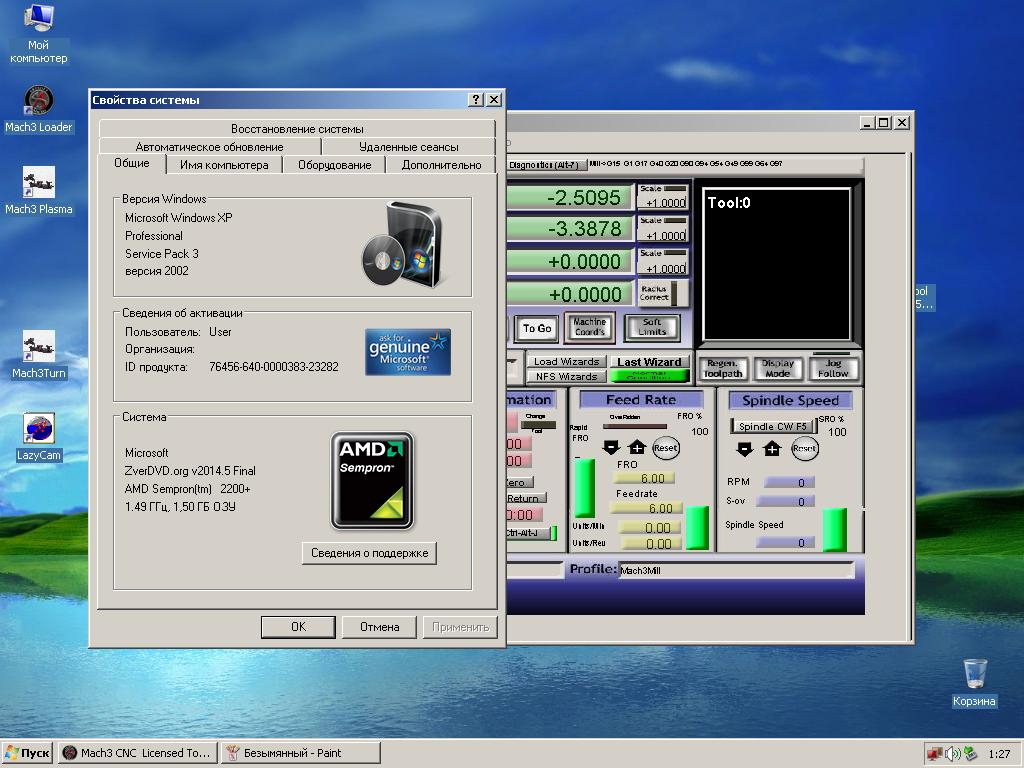Click the feed rate increase arrow

pos(637,448)
